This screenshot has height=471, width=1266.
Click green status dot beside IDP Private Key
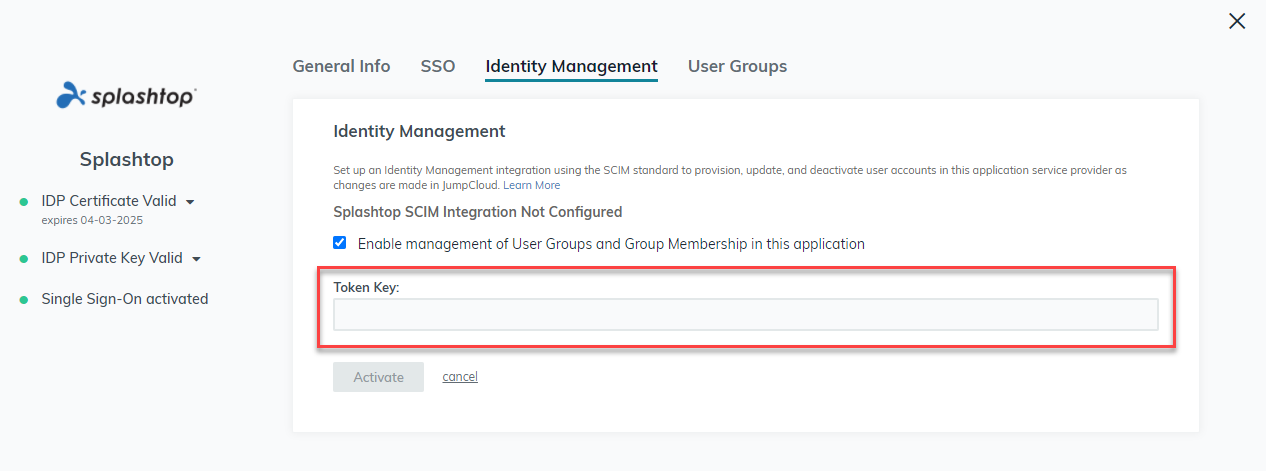click(x=23, y=259)
